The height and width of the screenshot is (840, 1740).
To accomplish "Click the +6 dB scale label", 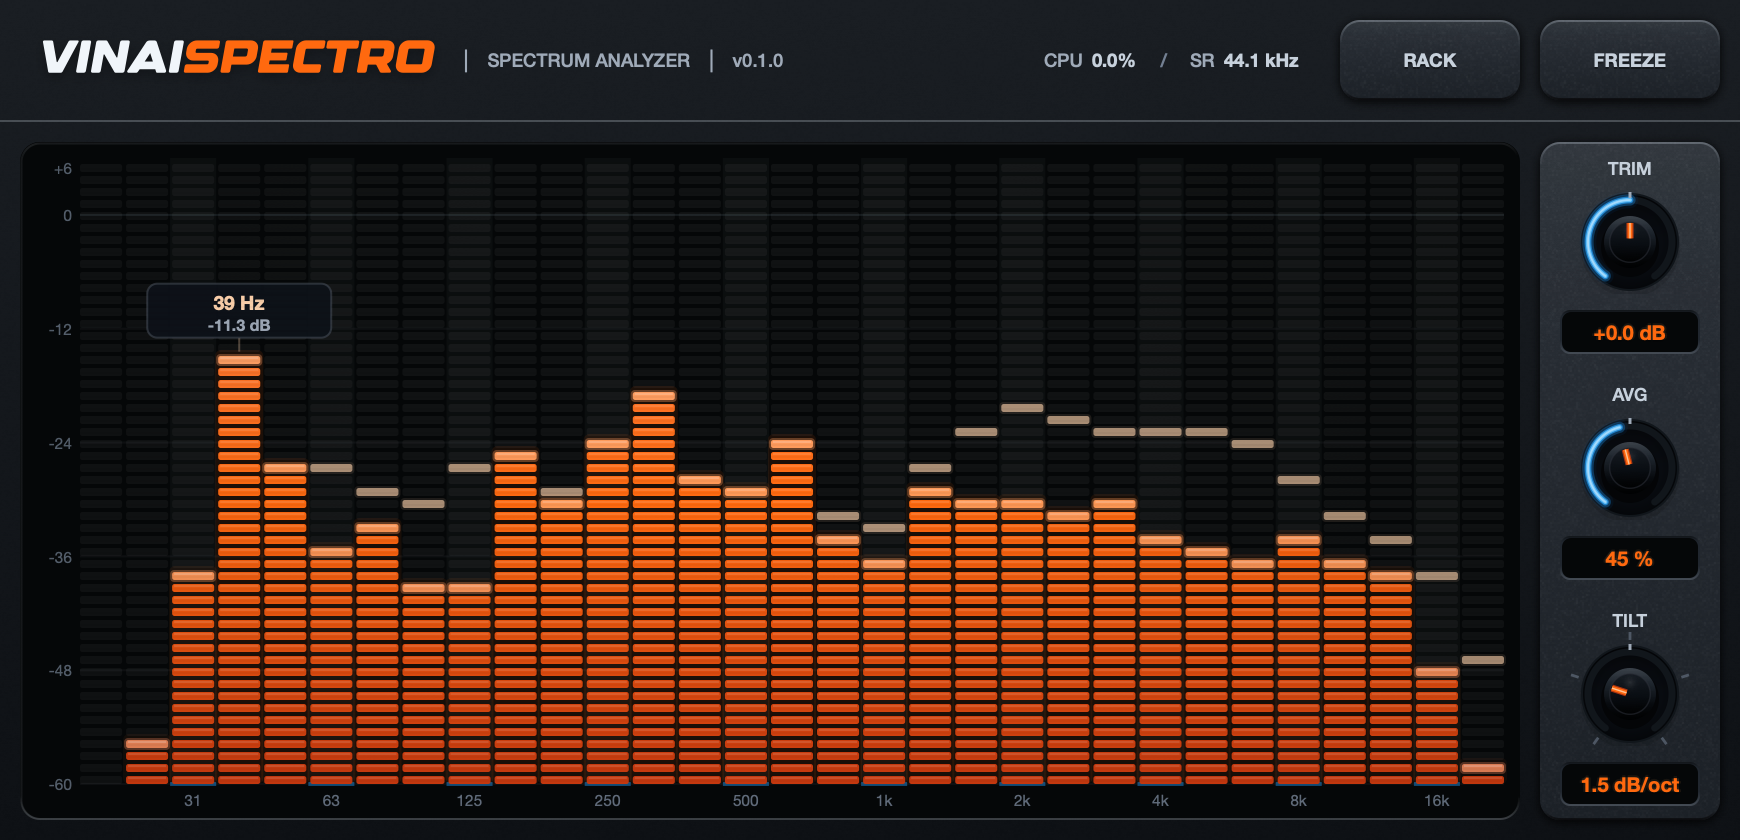I will 63,170.
